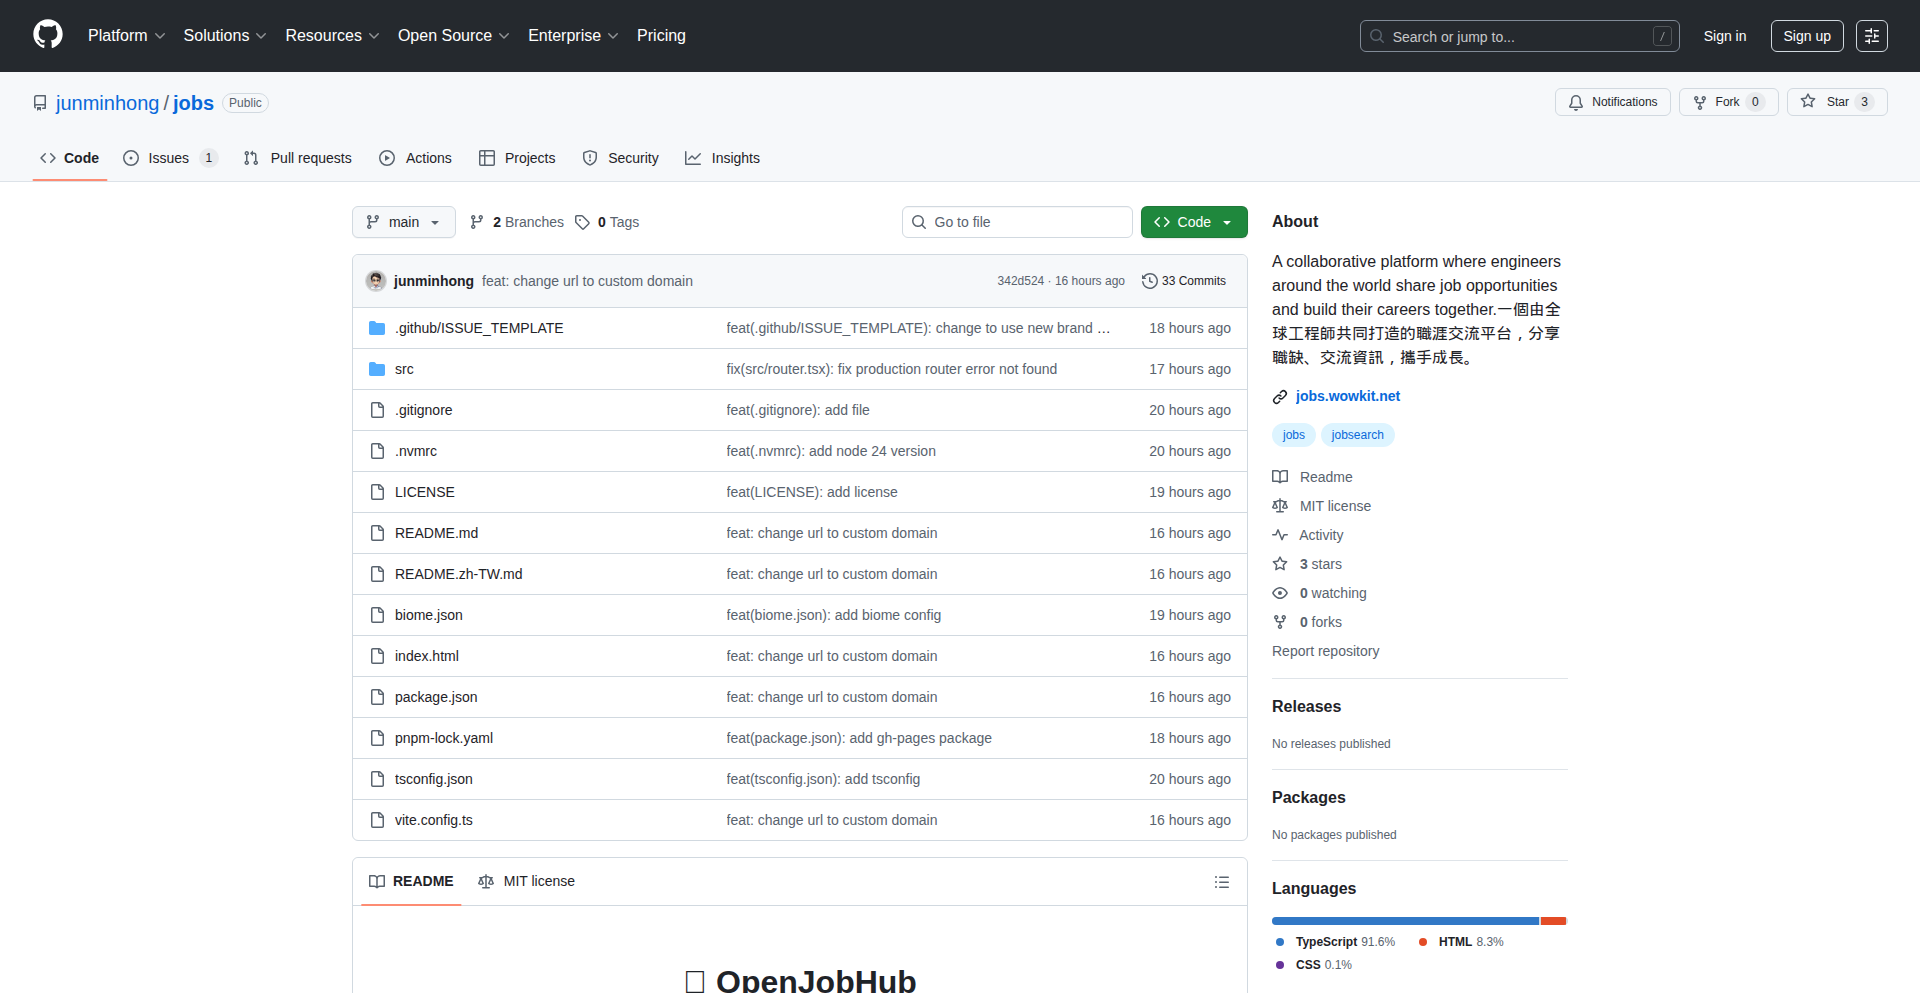This screenshot has height=993, width=1920.
Task: Open the index.html file
Action: [x=427, y=656]
